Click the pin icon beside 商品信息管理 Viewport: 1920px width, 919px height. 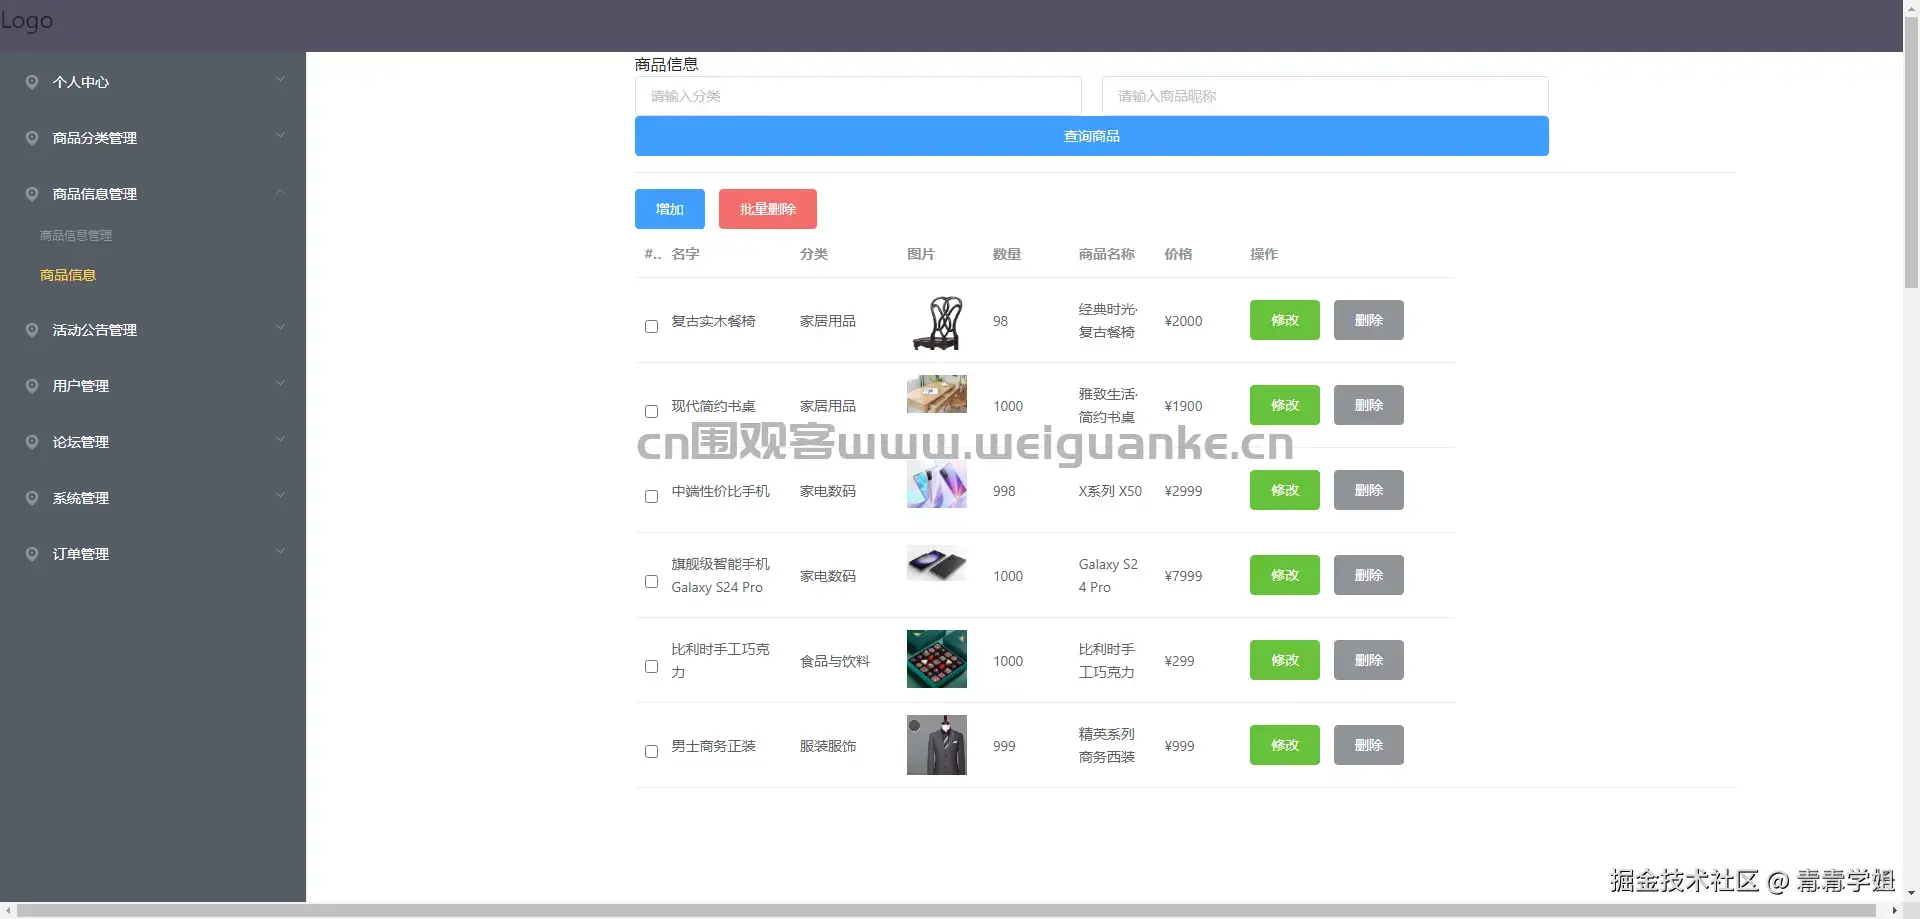point(32,194)
